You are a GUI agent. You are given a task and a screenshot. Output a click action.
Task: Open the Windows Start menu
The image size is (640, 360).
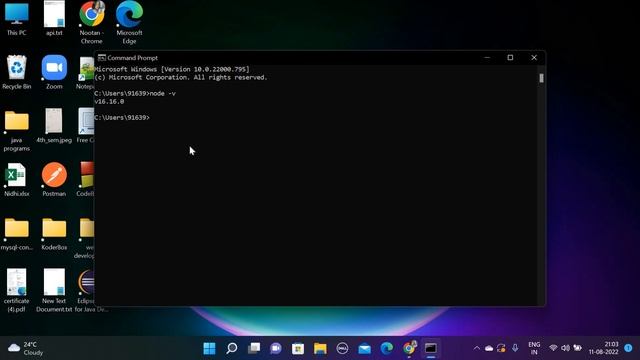point(209,348)
